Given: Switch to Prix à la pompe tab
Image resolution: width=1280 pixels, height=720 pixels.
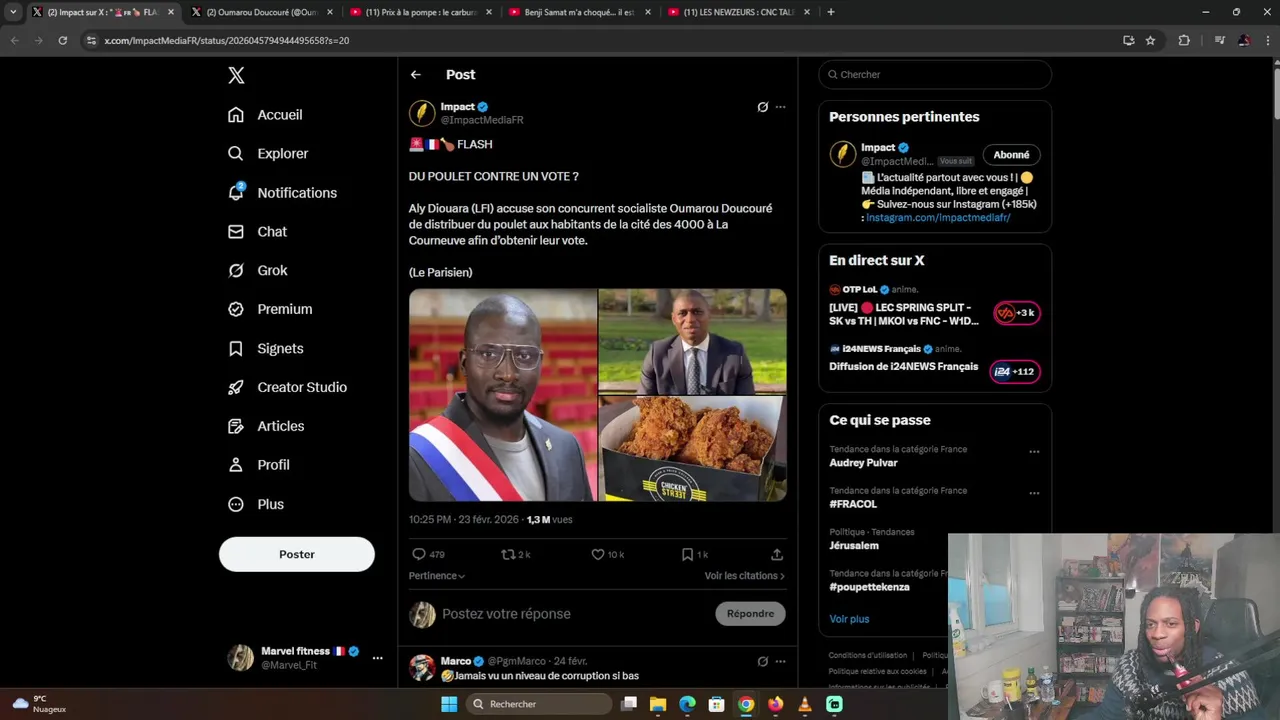Looking at the screenshot, I should 422,12.
